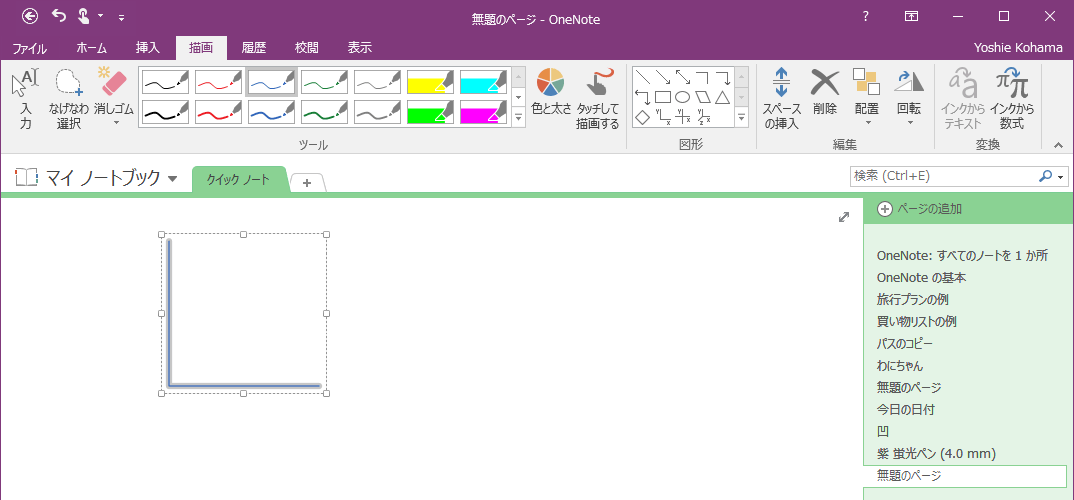Choose the crossed XY axes graph shape
The height and width of the screenshot is (500, 1074).
tap(683, 117)
